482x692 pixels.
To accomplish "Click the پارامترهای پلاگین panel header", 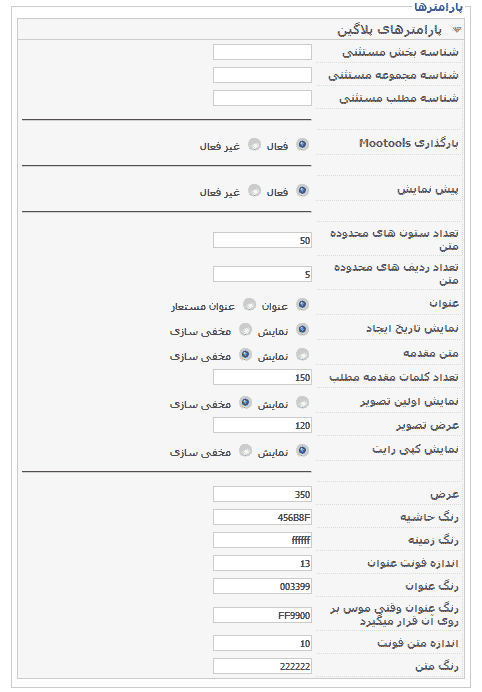I will [241, 30].
